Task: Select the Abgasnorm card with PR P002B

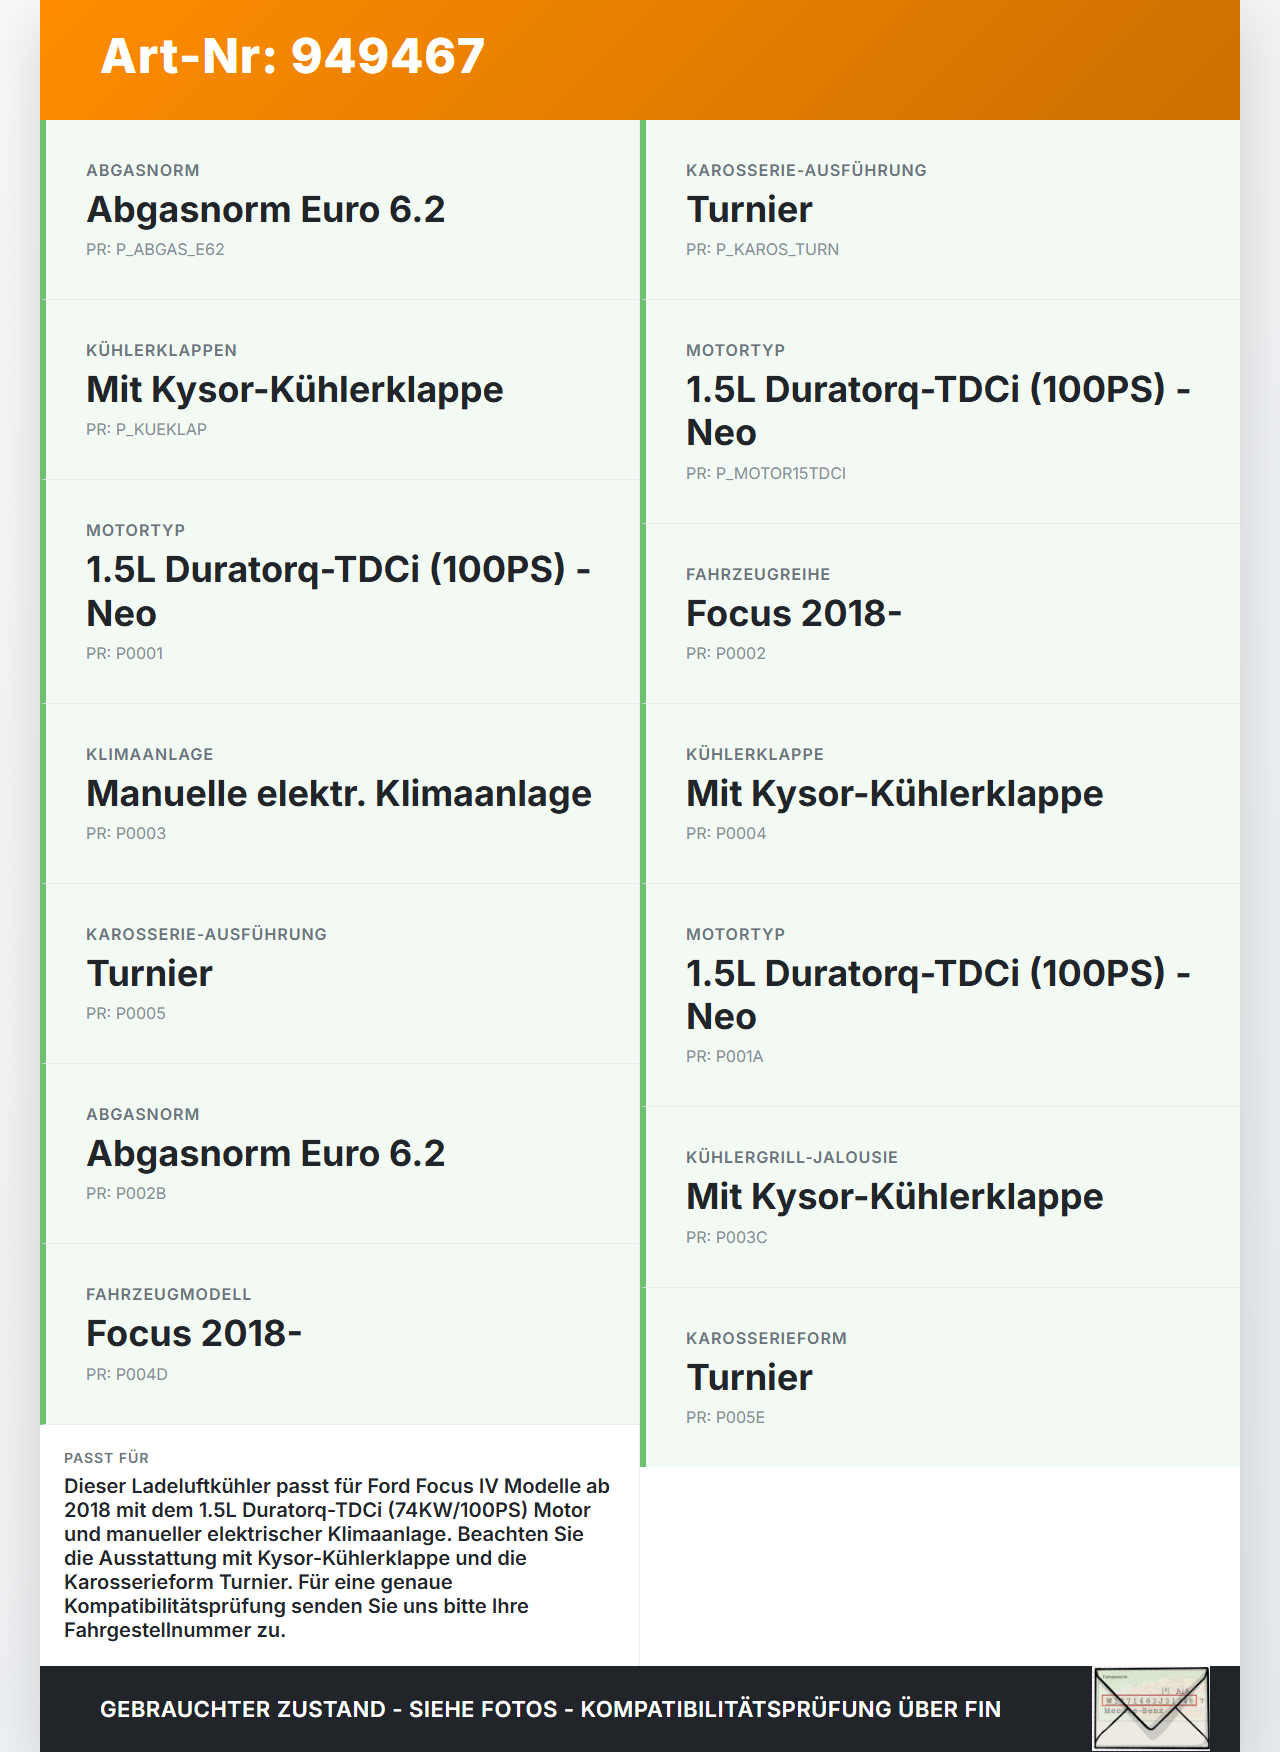Action: tap(342, 1153)
